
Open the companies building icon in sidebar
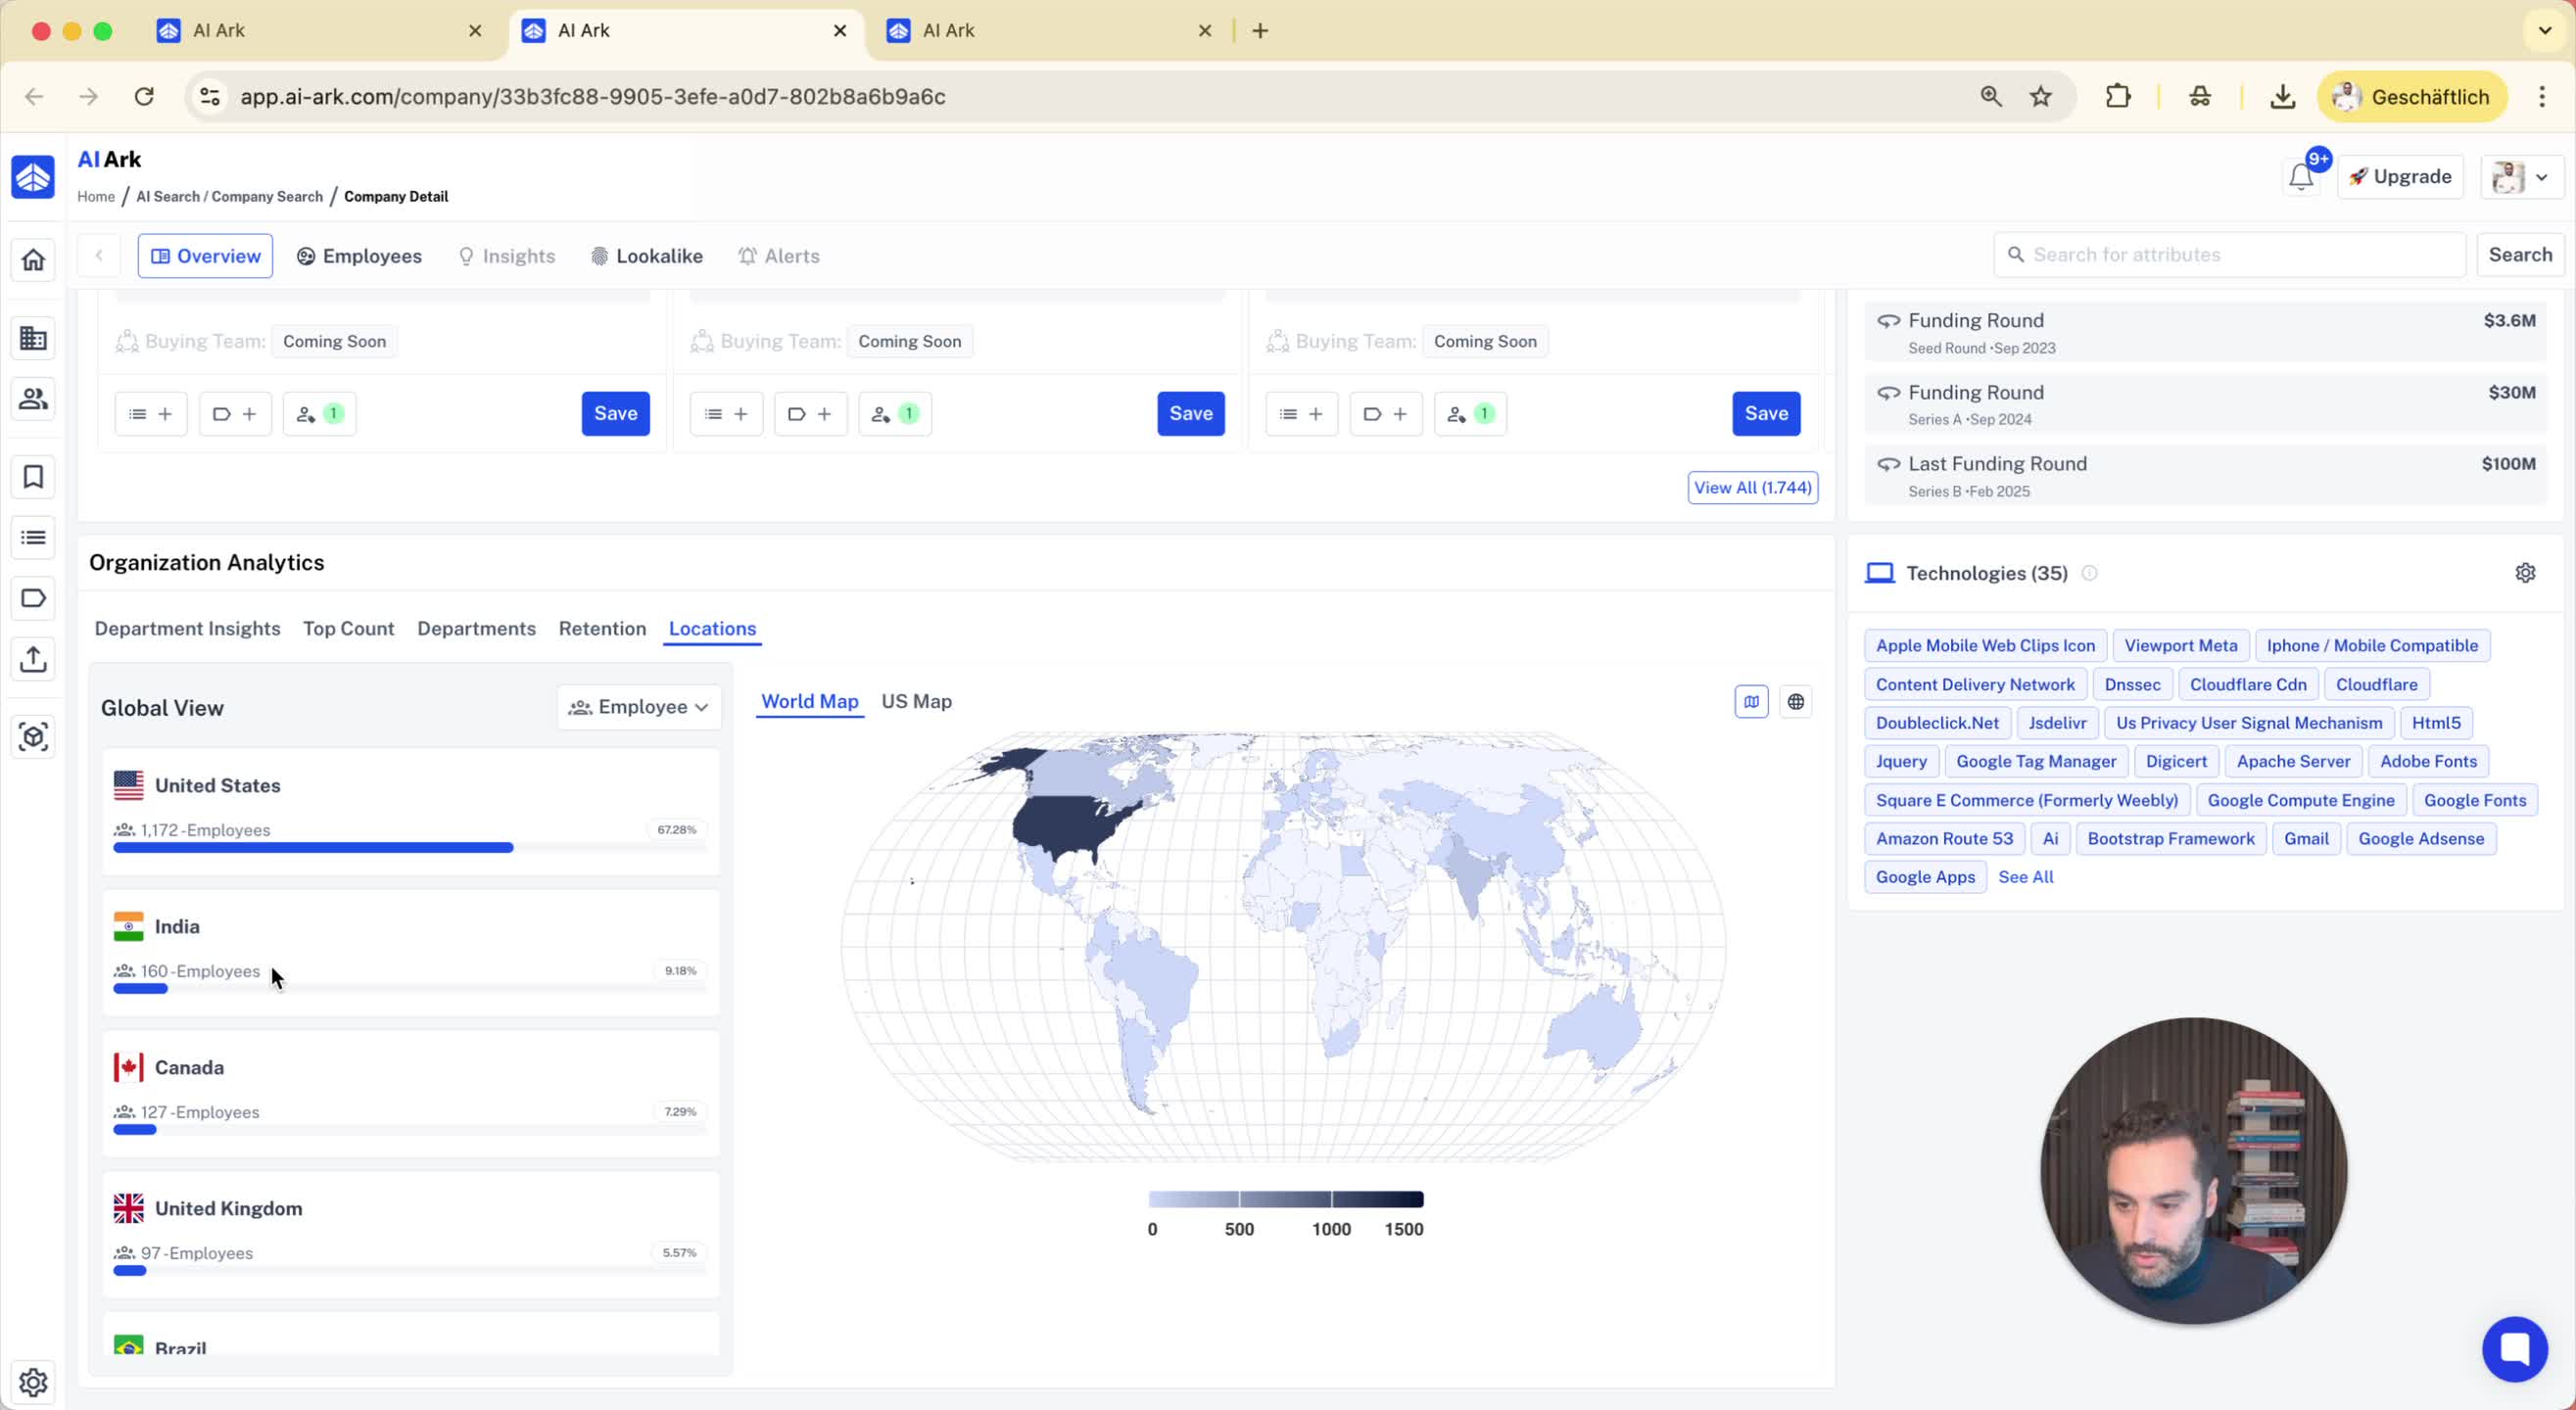click(33, 338)
